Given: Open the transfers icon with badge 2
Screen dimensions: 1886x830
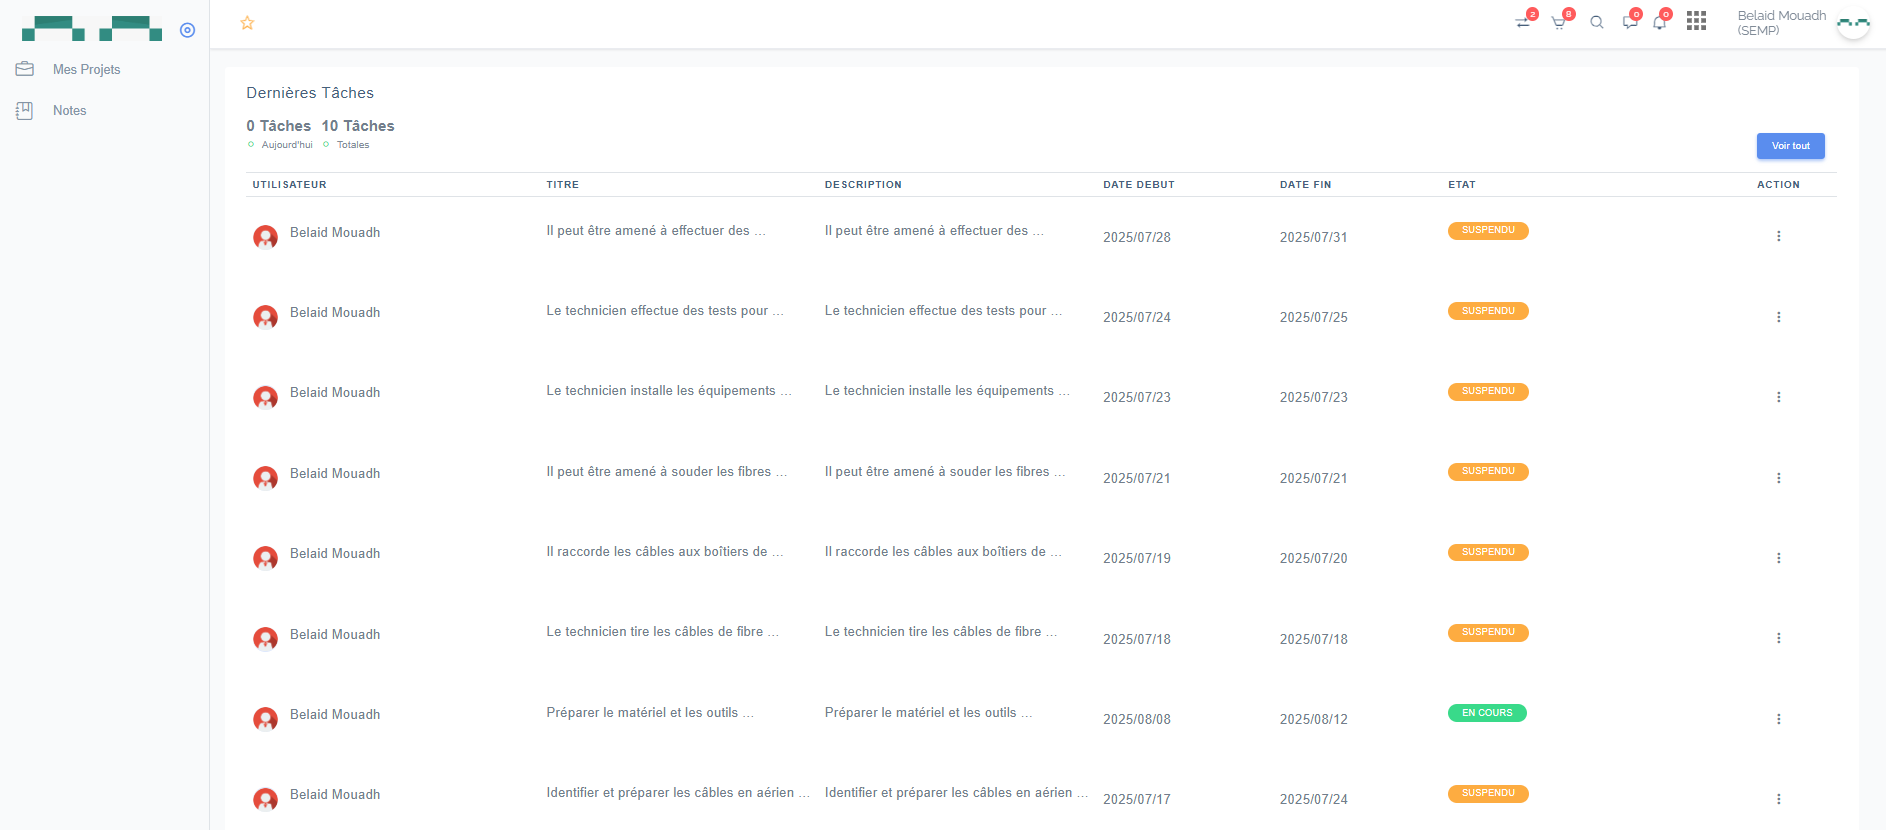Looking at the screenshot, I should [x=1523, y=22].
